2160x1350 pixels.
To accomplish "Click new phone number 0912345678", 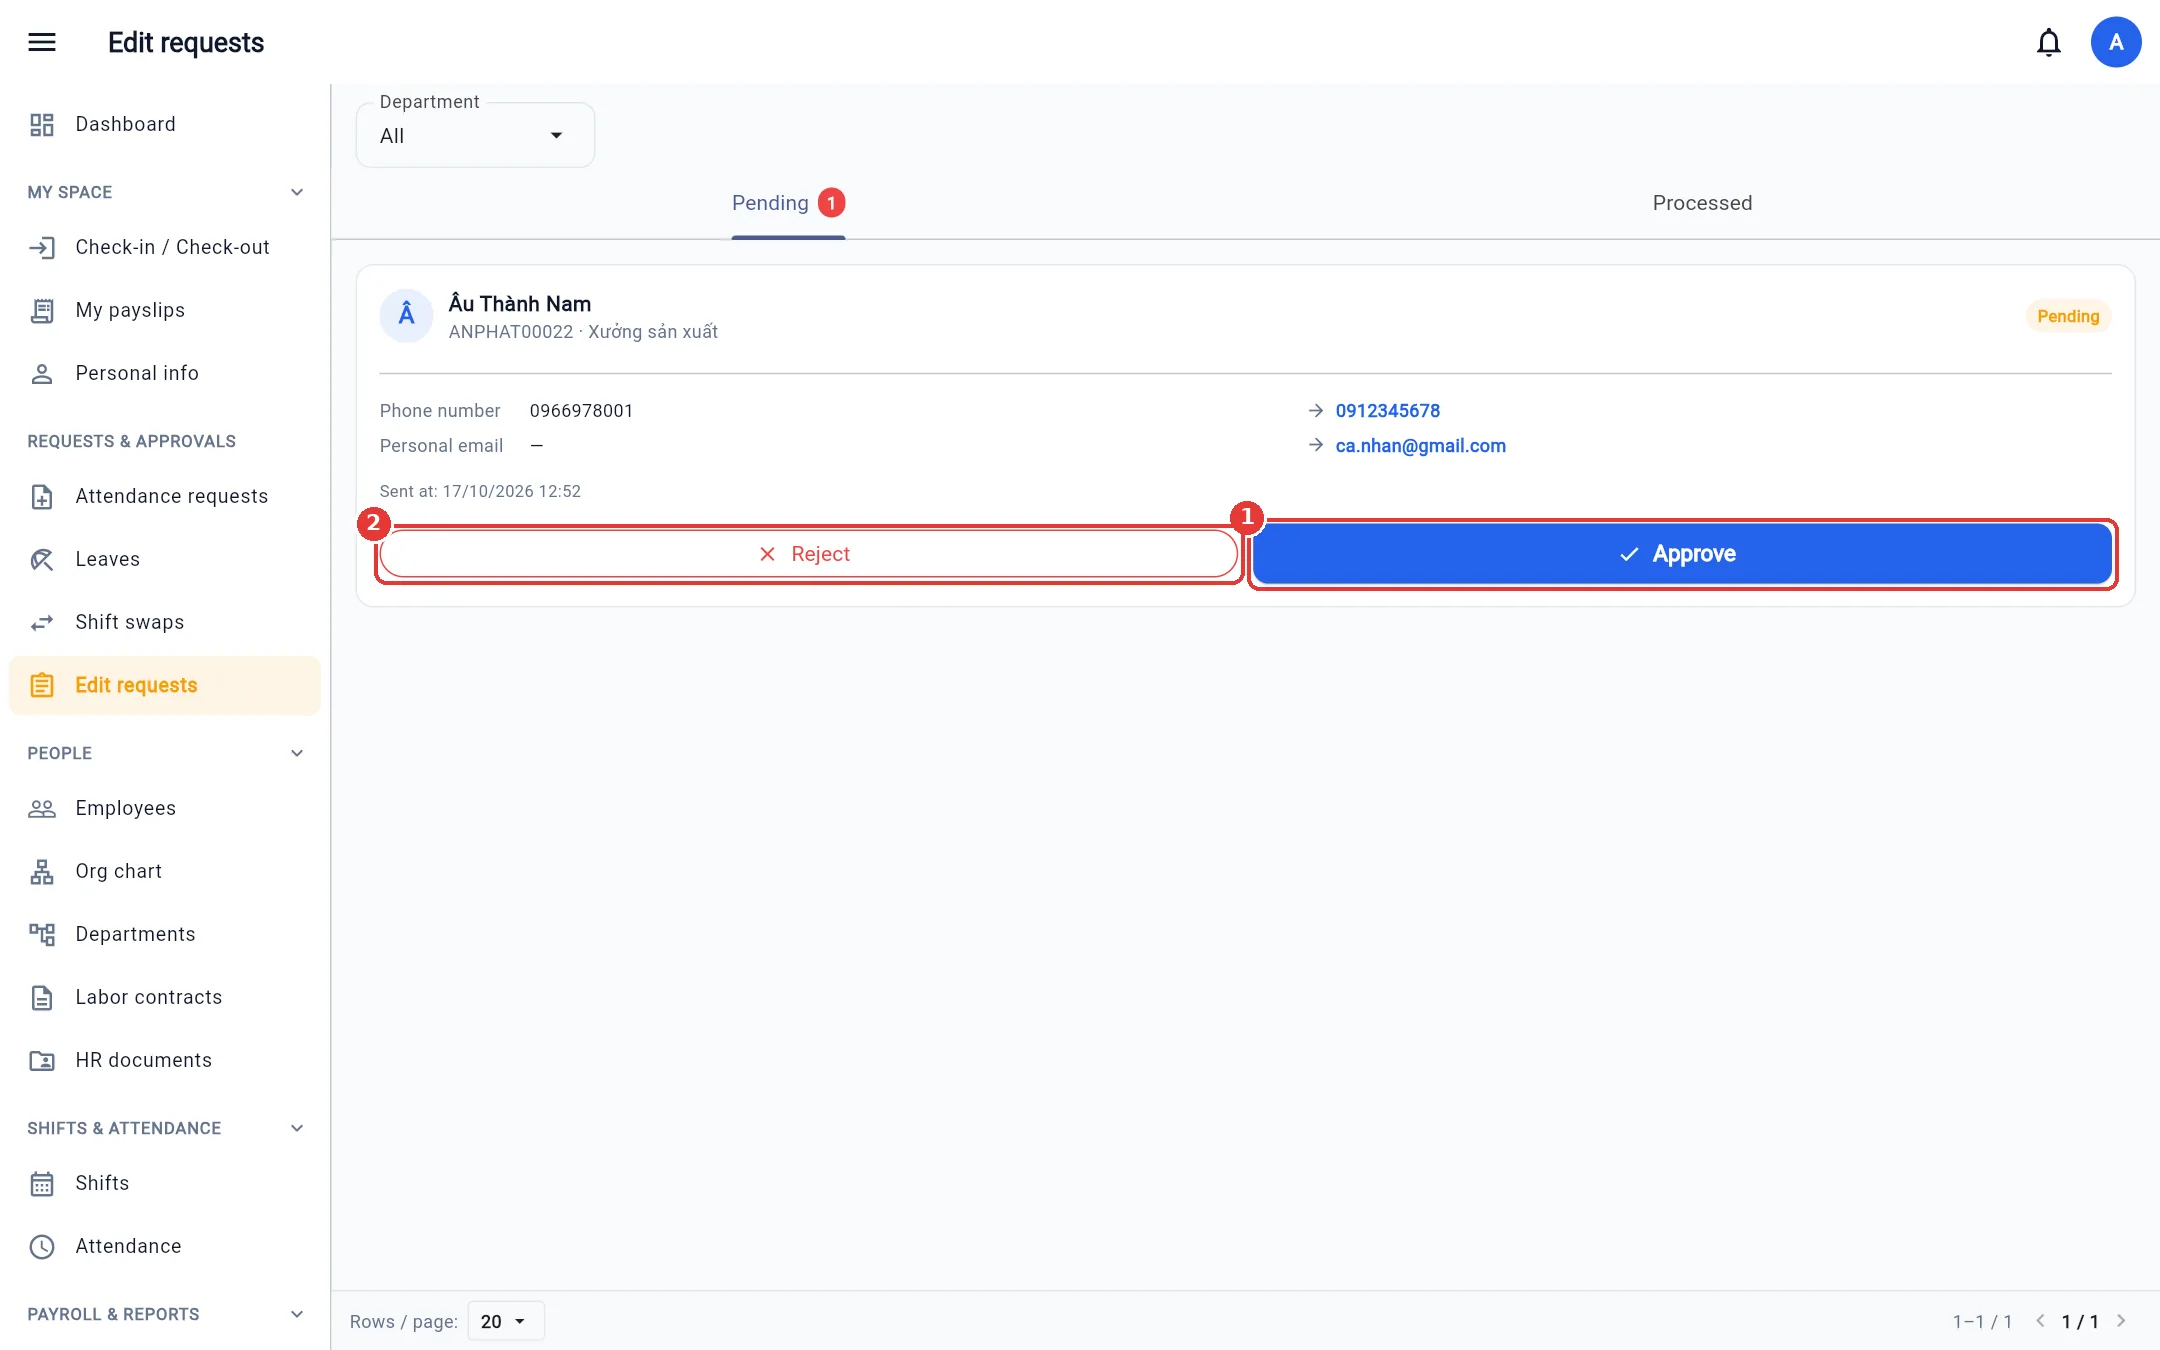I will pos(1387,411).
